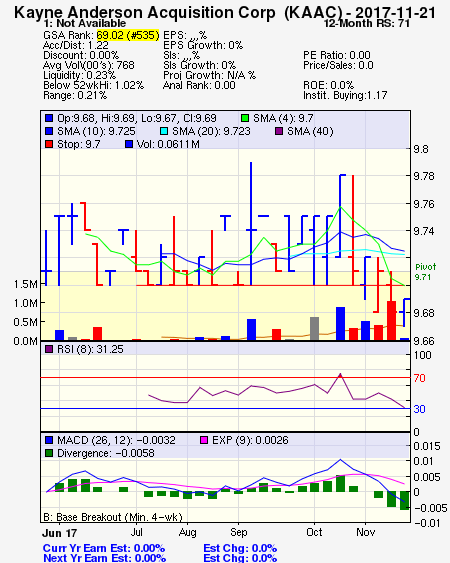Click the tallest red November volume bar
This screenshot has height=563, width=450.
click(391, 321)
